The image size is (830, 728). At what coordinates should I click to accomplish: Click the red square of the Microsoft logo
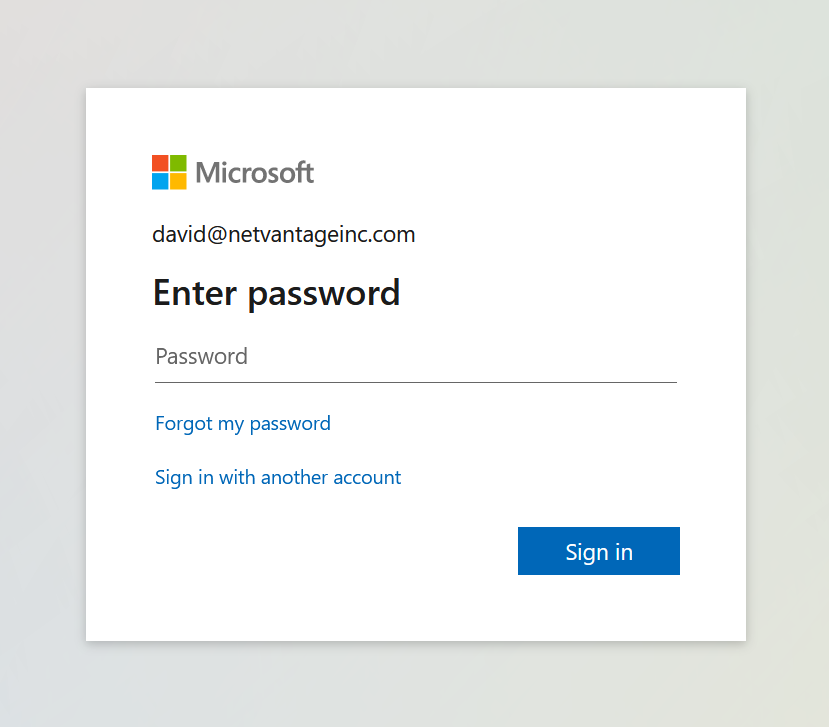pos(160,163)
